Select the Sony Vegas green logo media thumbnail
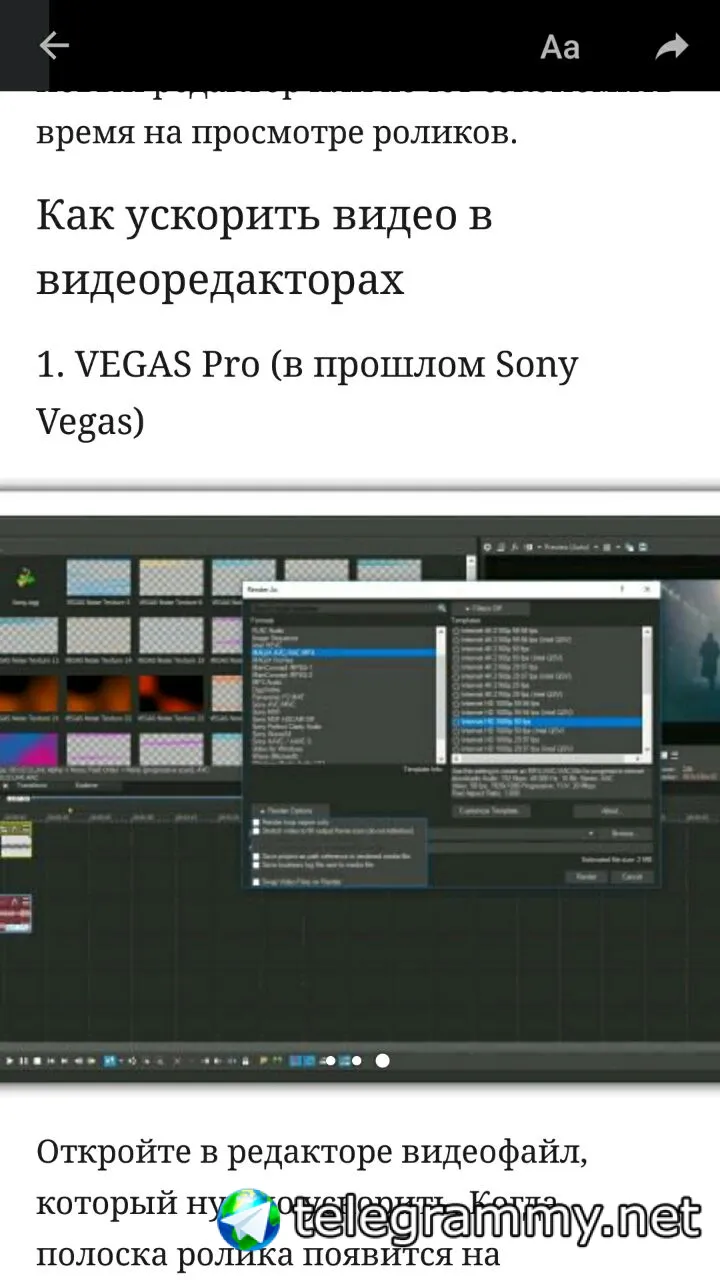 pyautogui.click(x=25, y=578)
